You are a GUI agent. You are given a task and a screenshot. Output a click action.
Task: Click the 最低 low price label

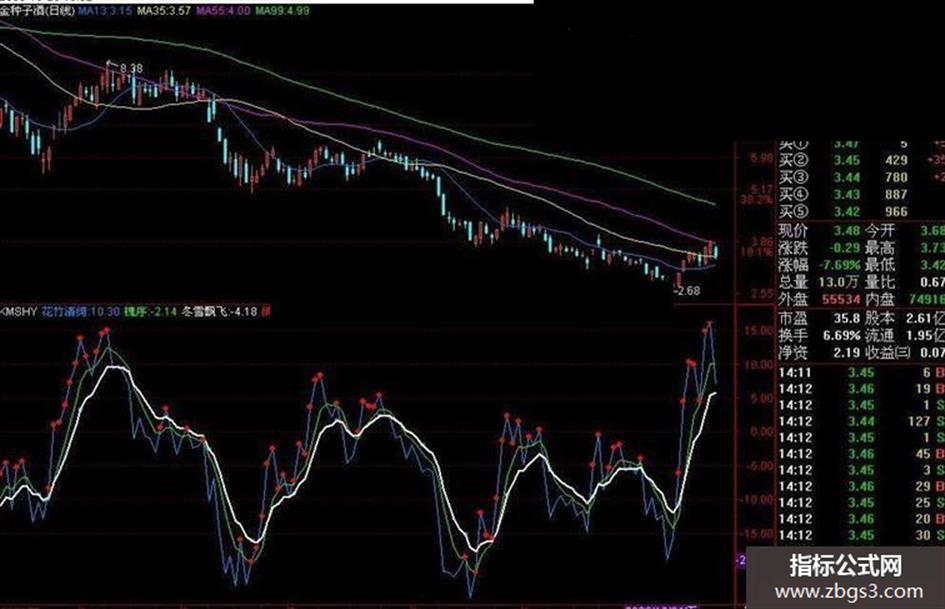tap(880, 265)
